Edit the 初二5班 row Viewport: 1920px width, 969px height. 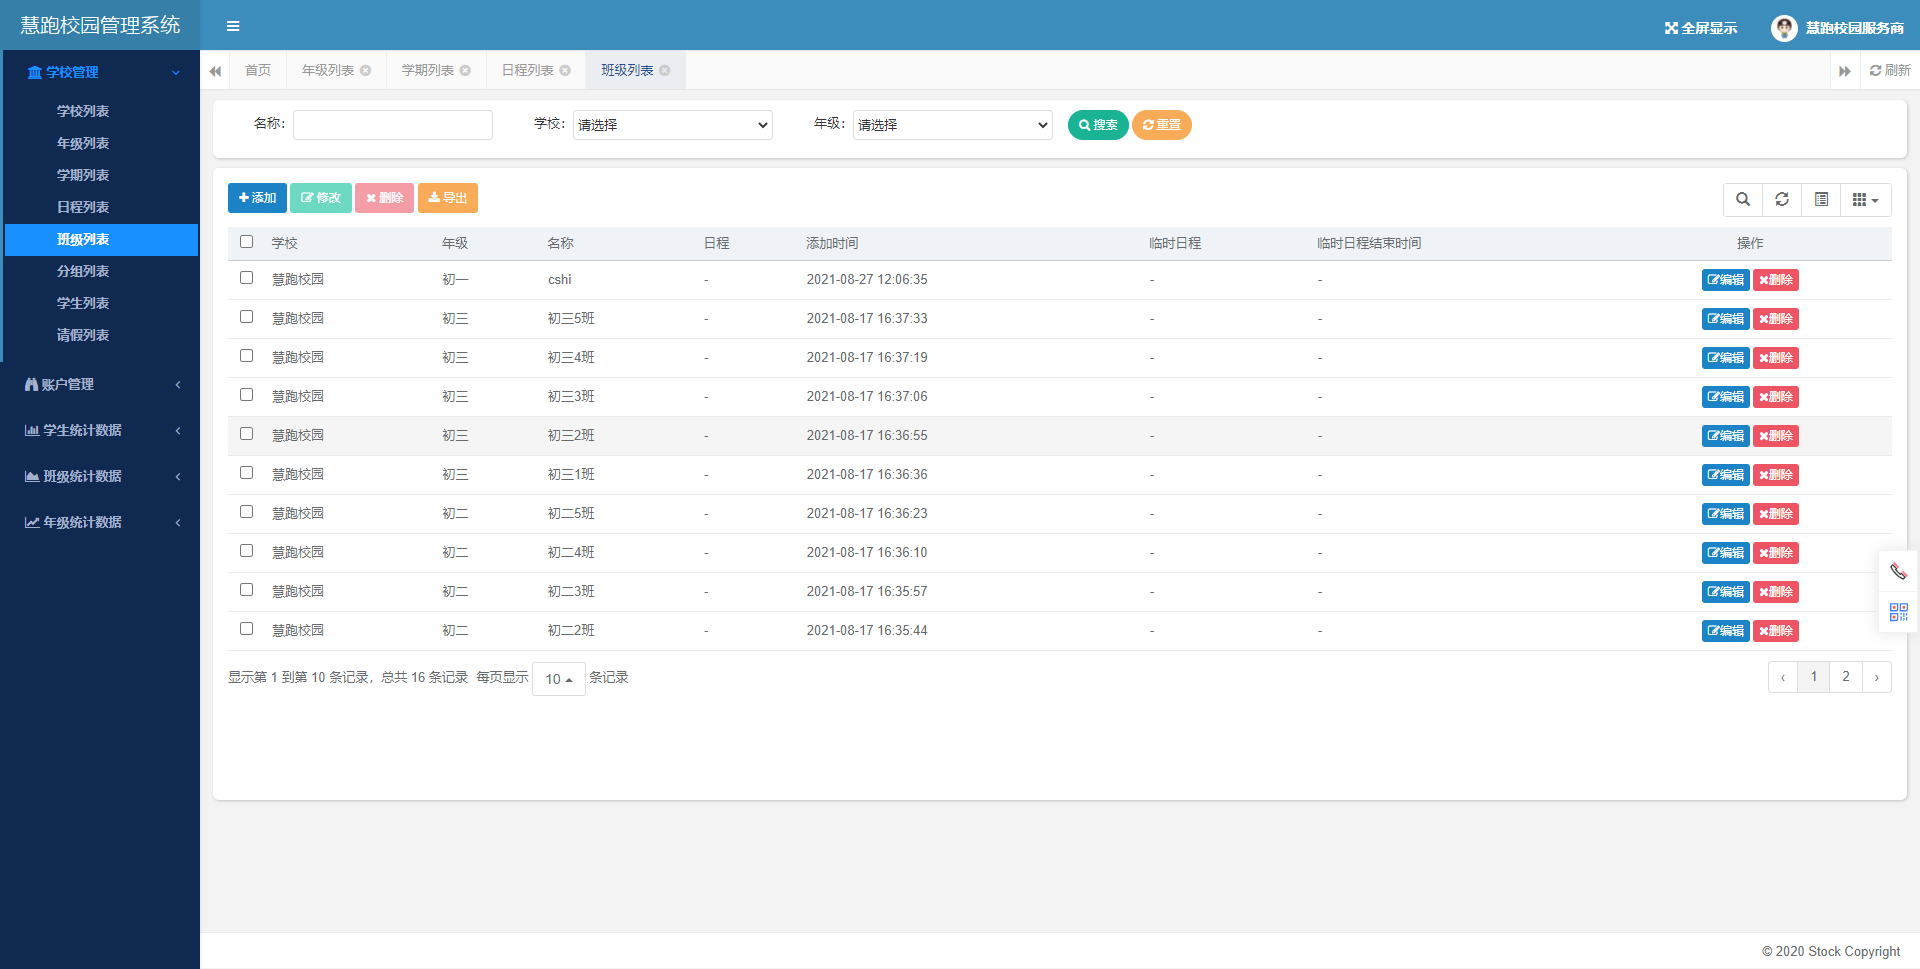[1725, 514]
